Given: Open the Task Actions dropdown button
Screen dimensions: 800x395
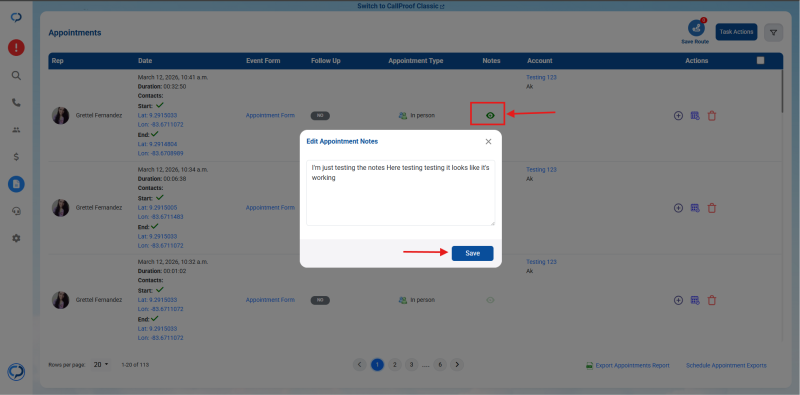Looking at the screenshot, I should pos(736,32).
